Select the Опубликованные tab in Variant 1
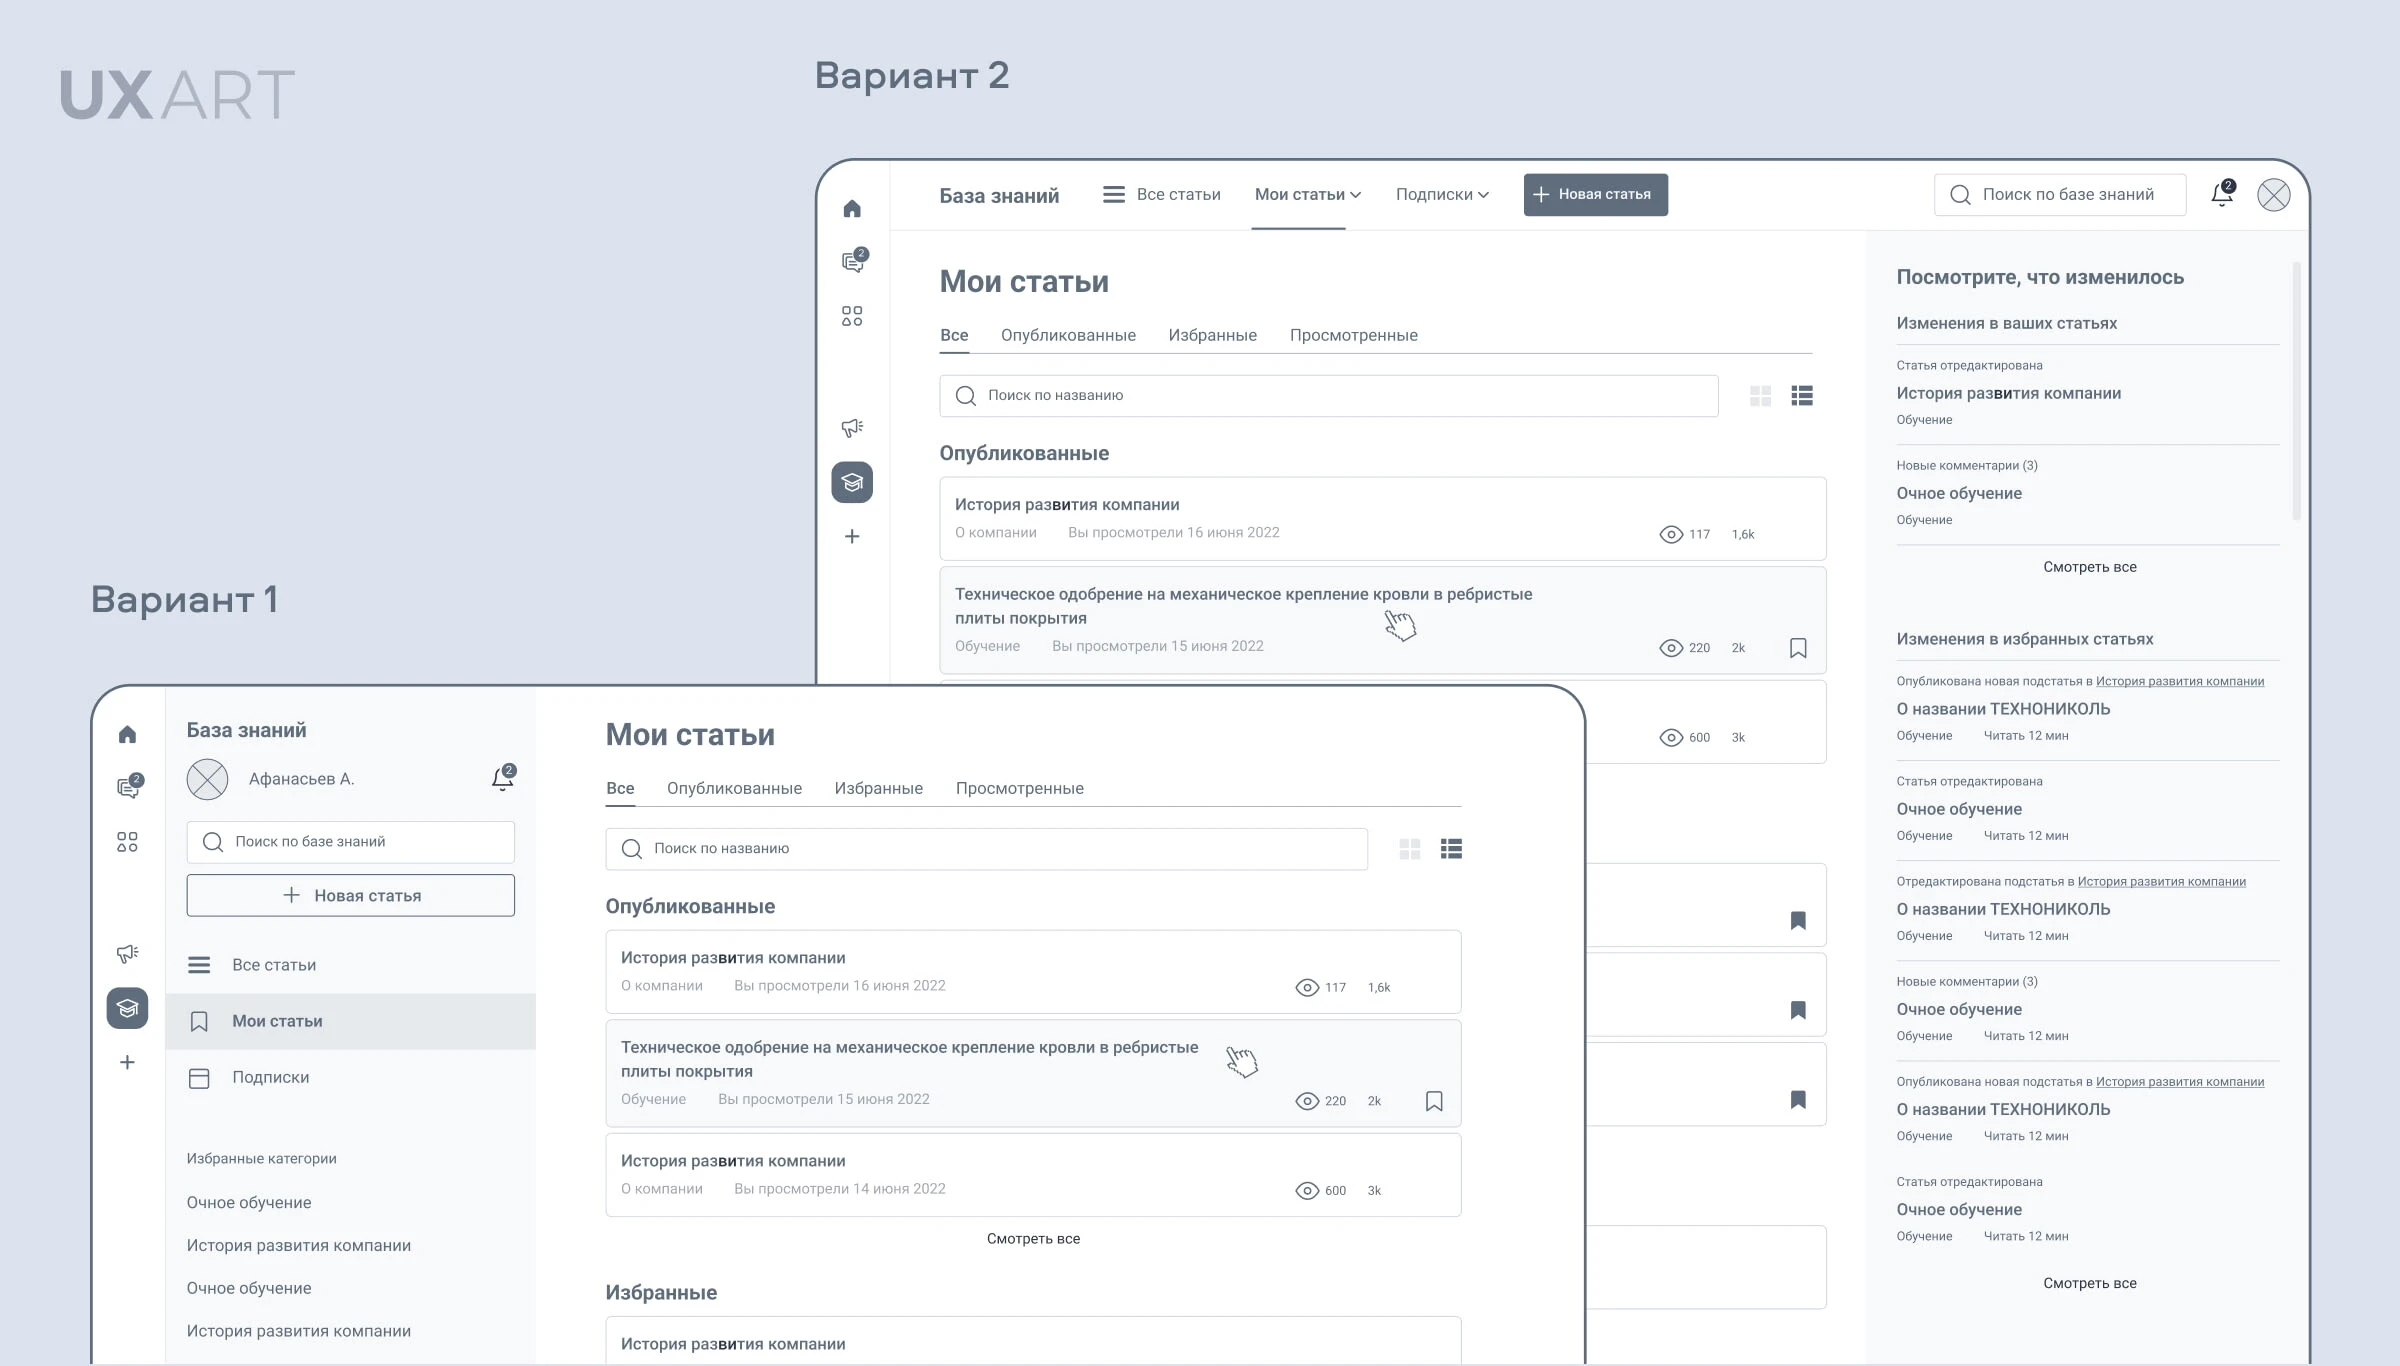The image size is (2400, 1366). tap(734, 788)
